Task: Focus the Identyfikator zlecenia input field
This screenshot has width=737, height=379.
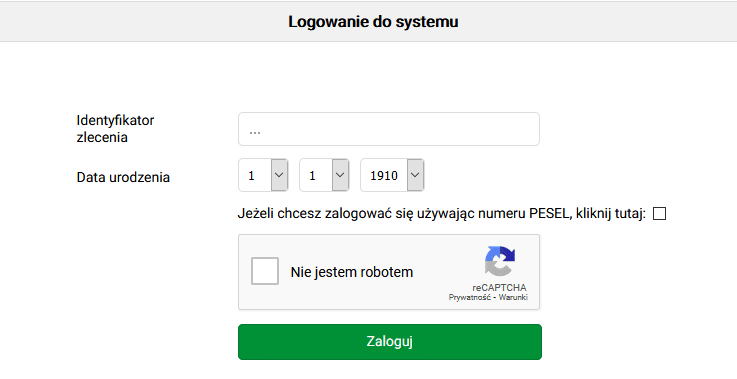Action: click(x=389, y=129)
